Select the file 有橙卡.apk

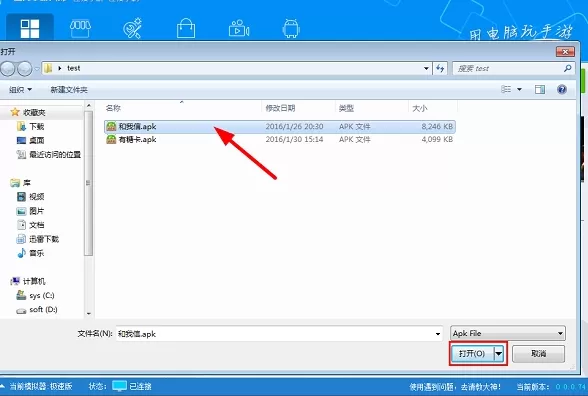(x=280, y=140)
